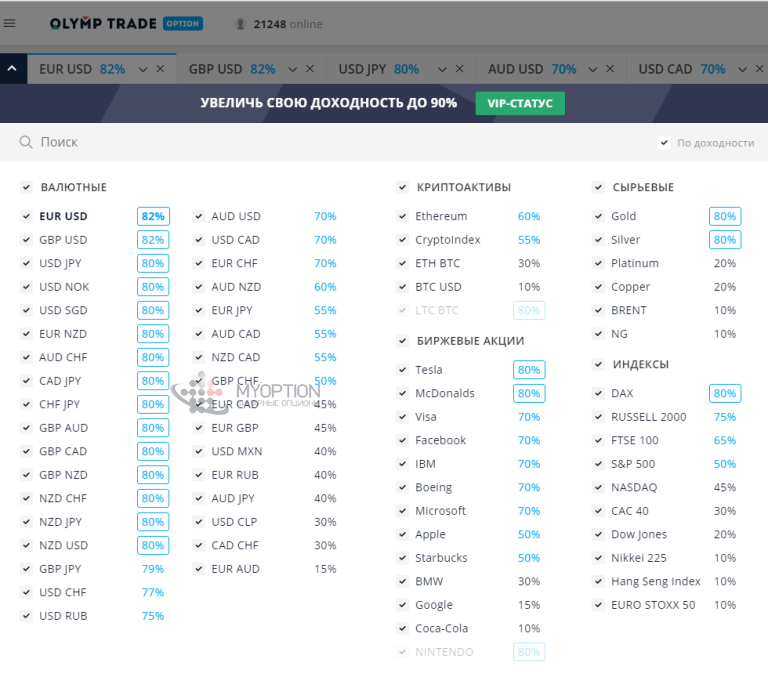Click the 80% badge next to Tesla

coord(529,369)
